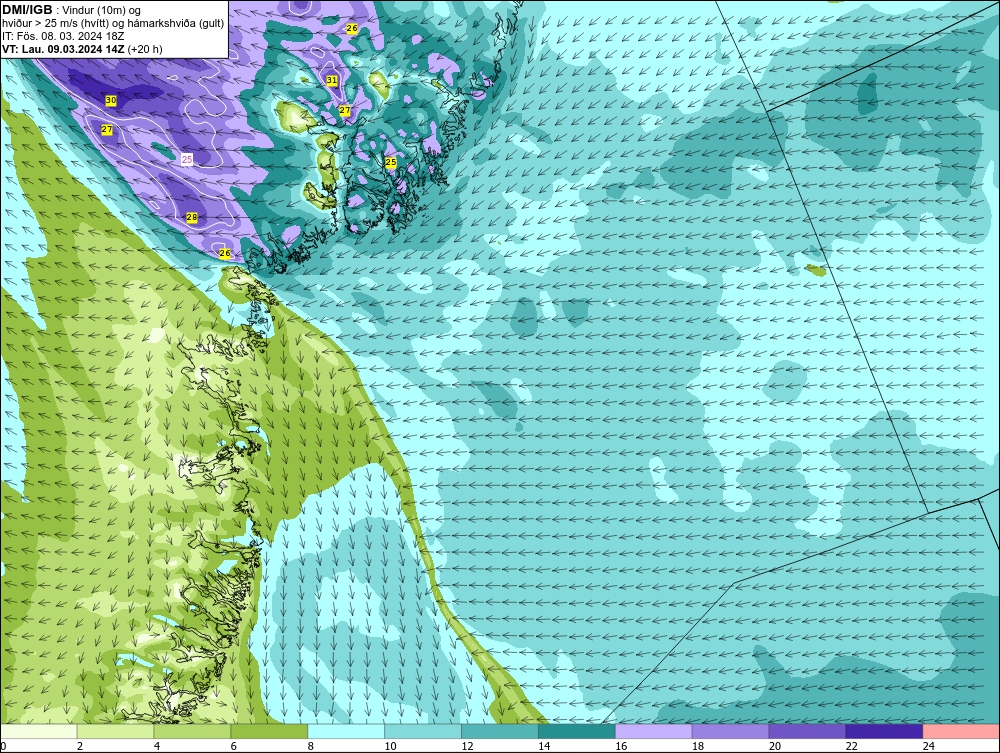Select the legend tick value 20

coord(775,746)
